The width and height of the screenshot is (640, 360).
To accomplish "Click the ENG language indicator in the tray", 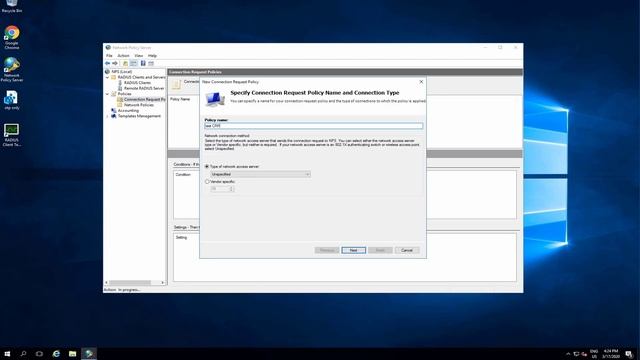I will (x=594, y=353).
